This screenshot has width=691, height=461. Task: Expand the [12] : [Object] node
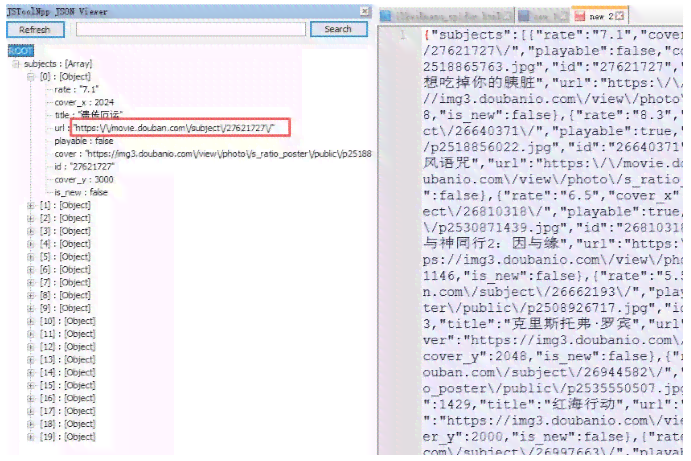(31, 347)
